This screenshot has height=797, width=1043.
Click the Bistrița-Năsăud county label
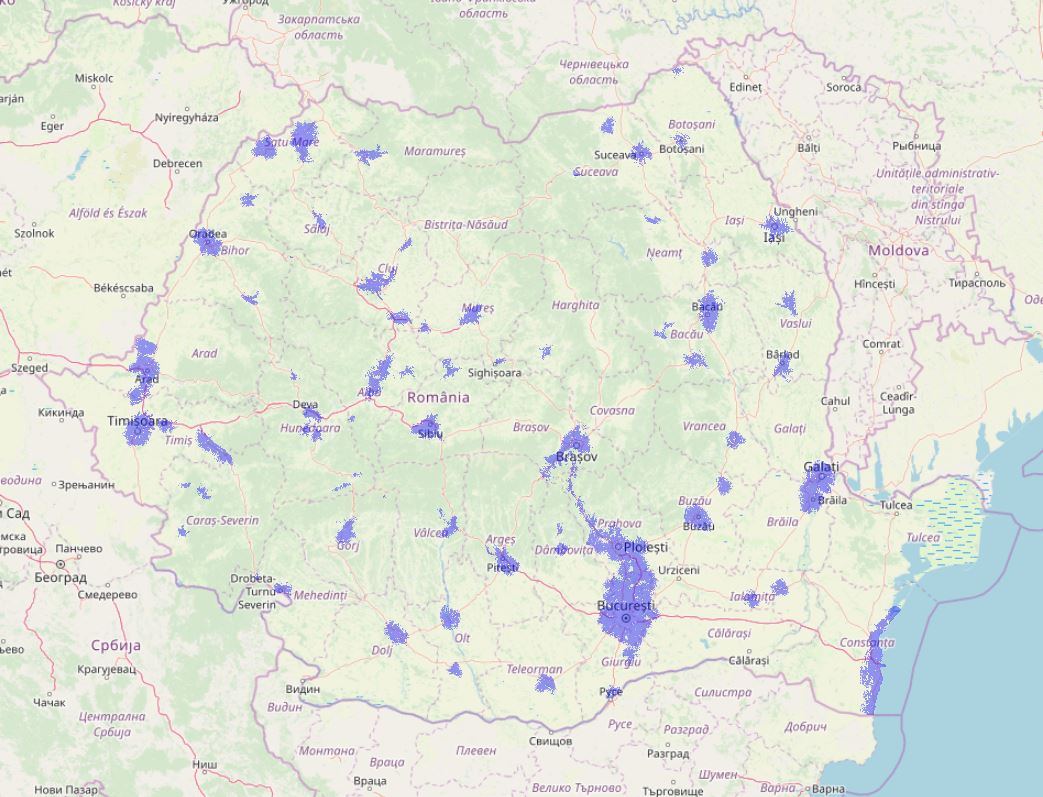click(x=466, y=225)
